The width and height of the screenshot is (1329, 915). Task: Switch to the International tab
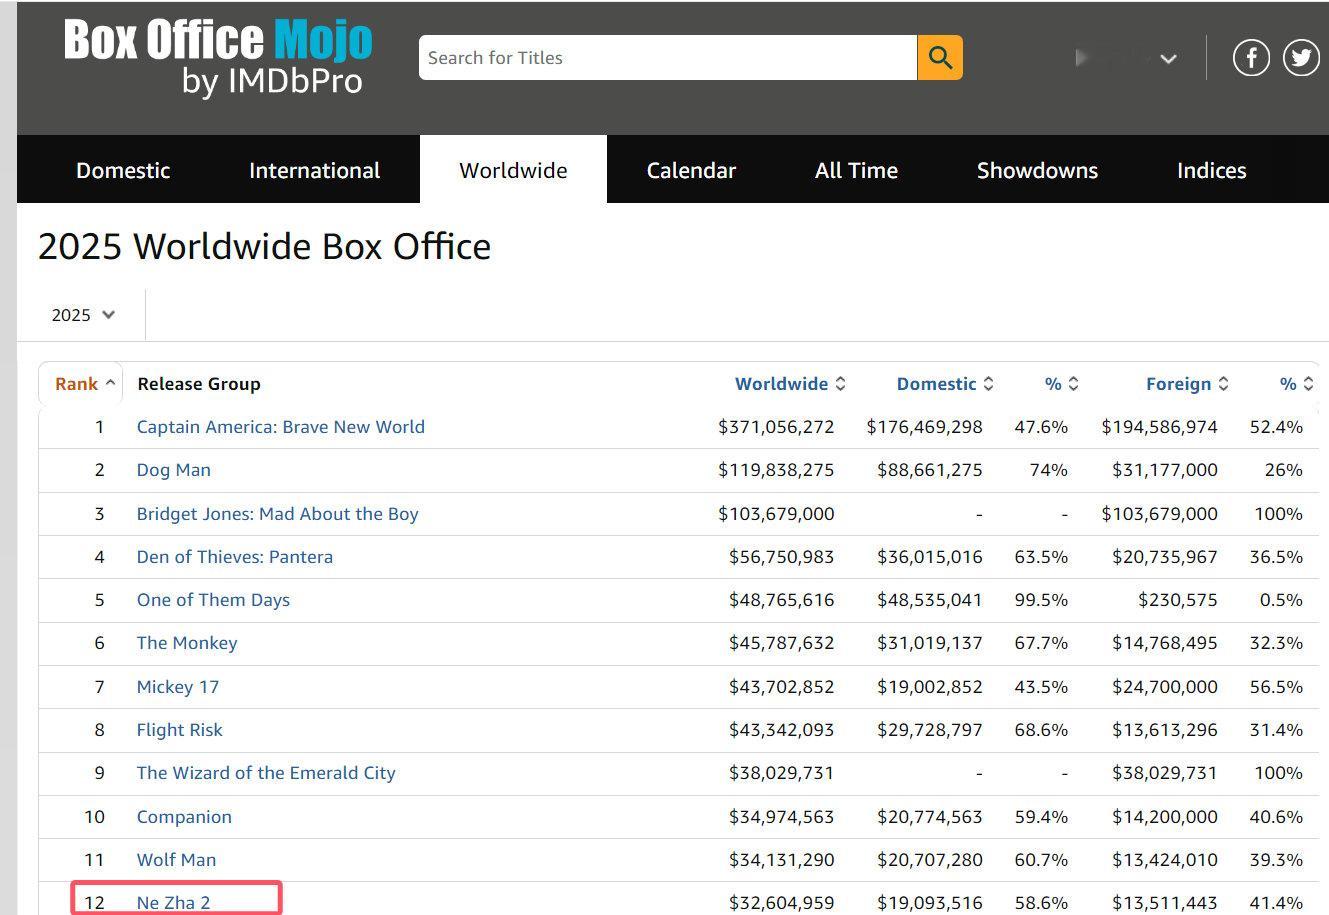tap(314, 170)
